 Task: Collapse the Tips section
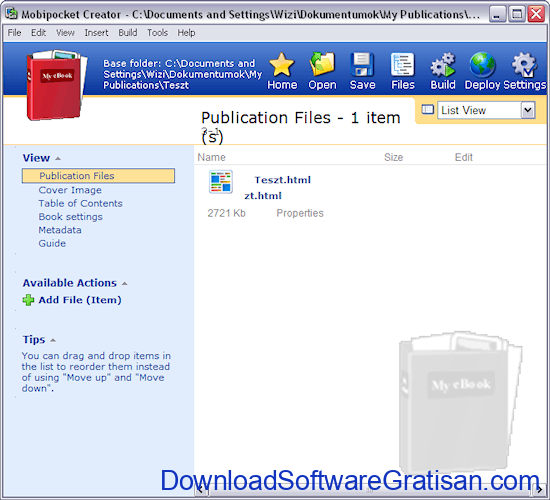pos(53,340)
